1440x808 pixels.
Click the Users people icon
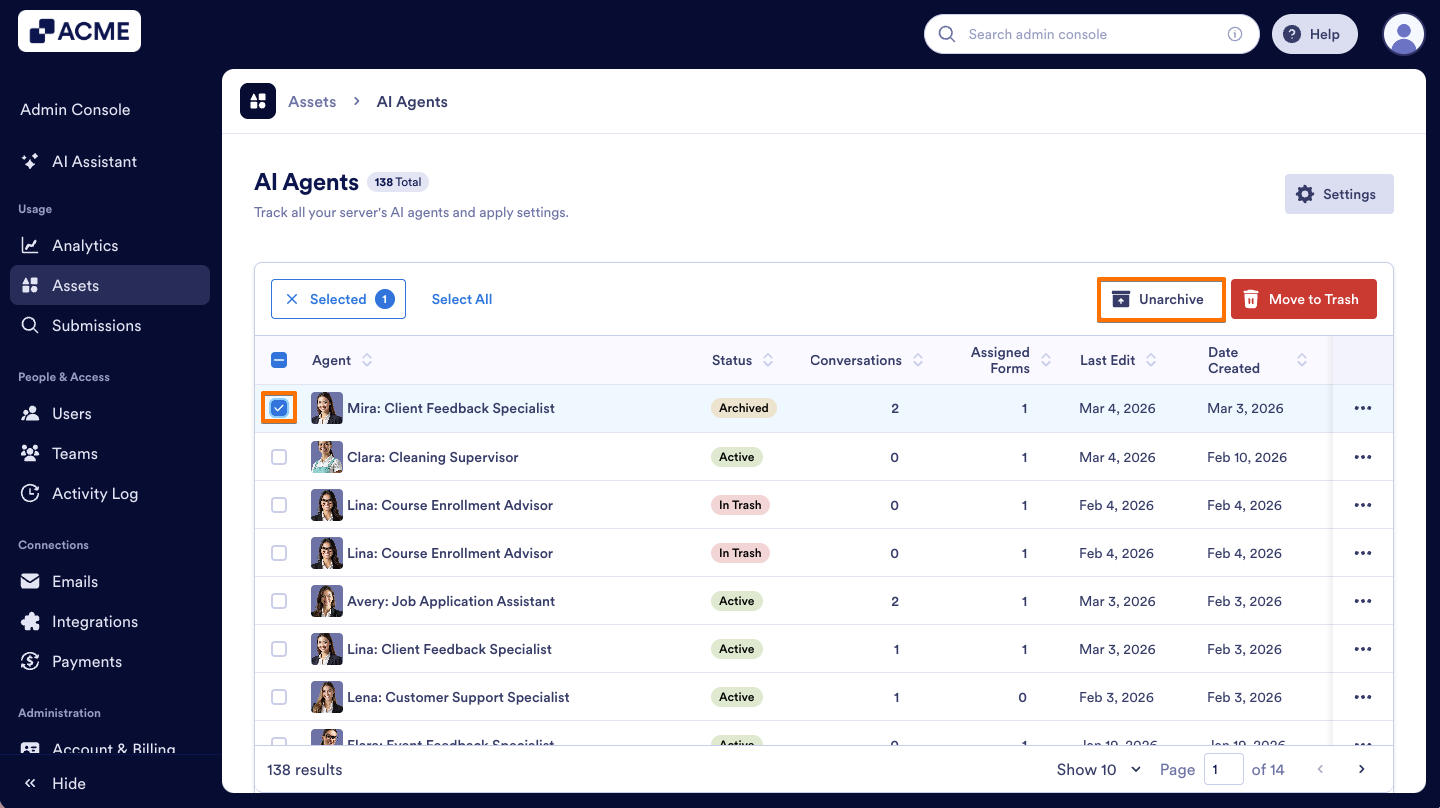coord(31,413)
